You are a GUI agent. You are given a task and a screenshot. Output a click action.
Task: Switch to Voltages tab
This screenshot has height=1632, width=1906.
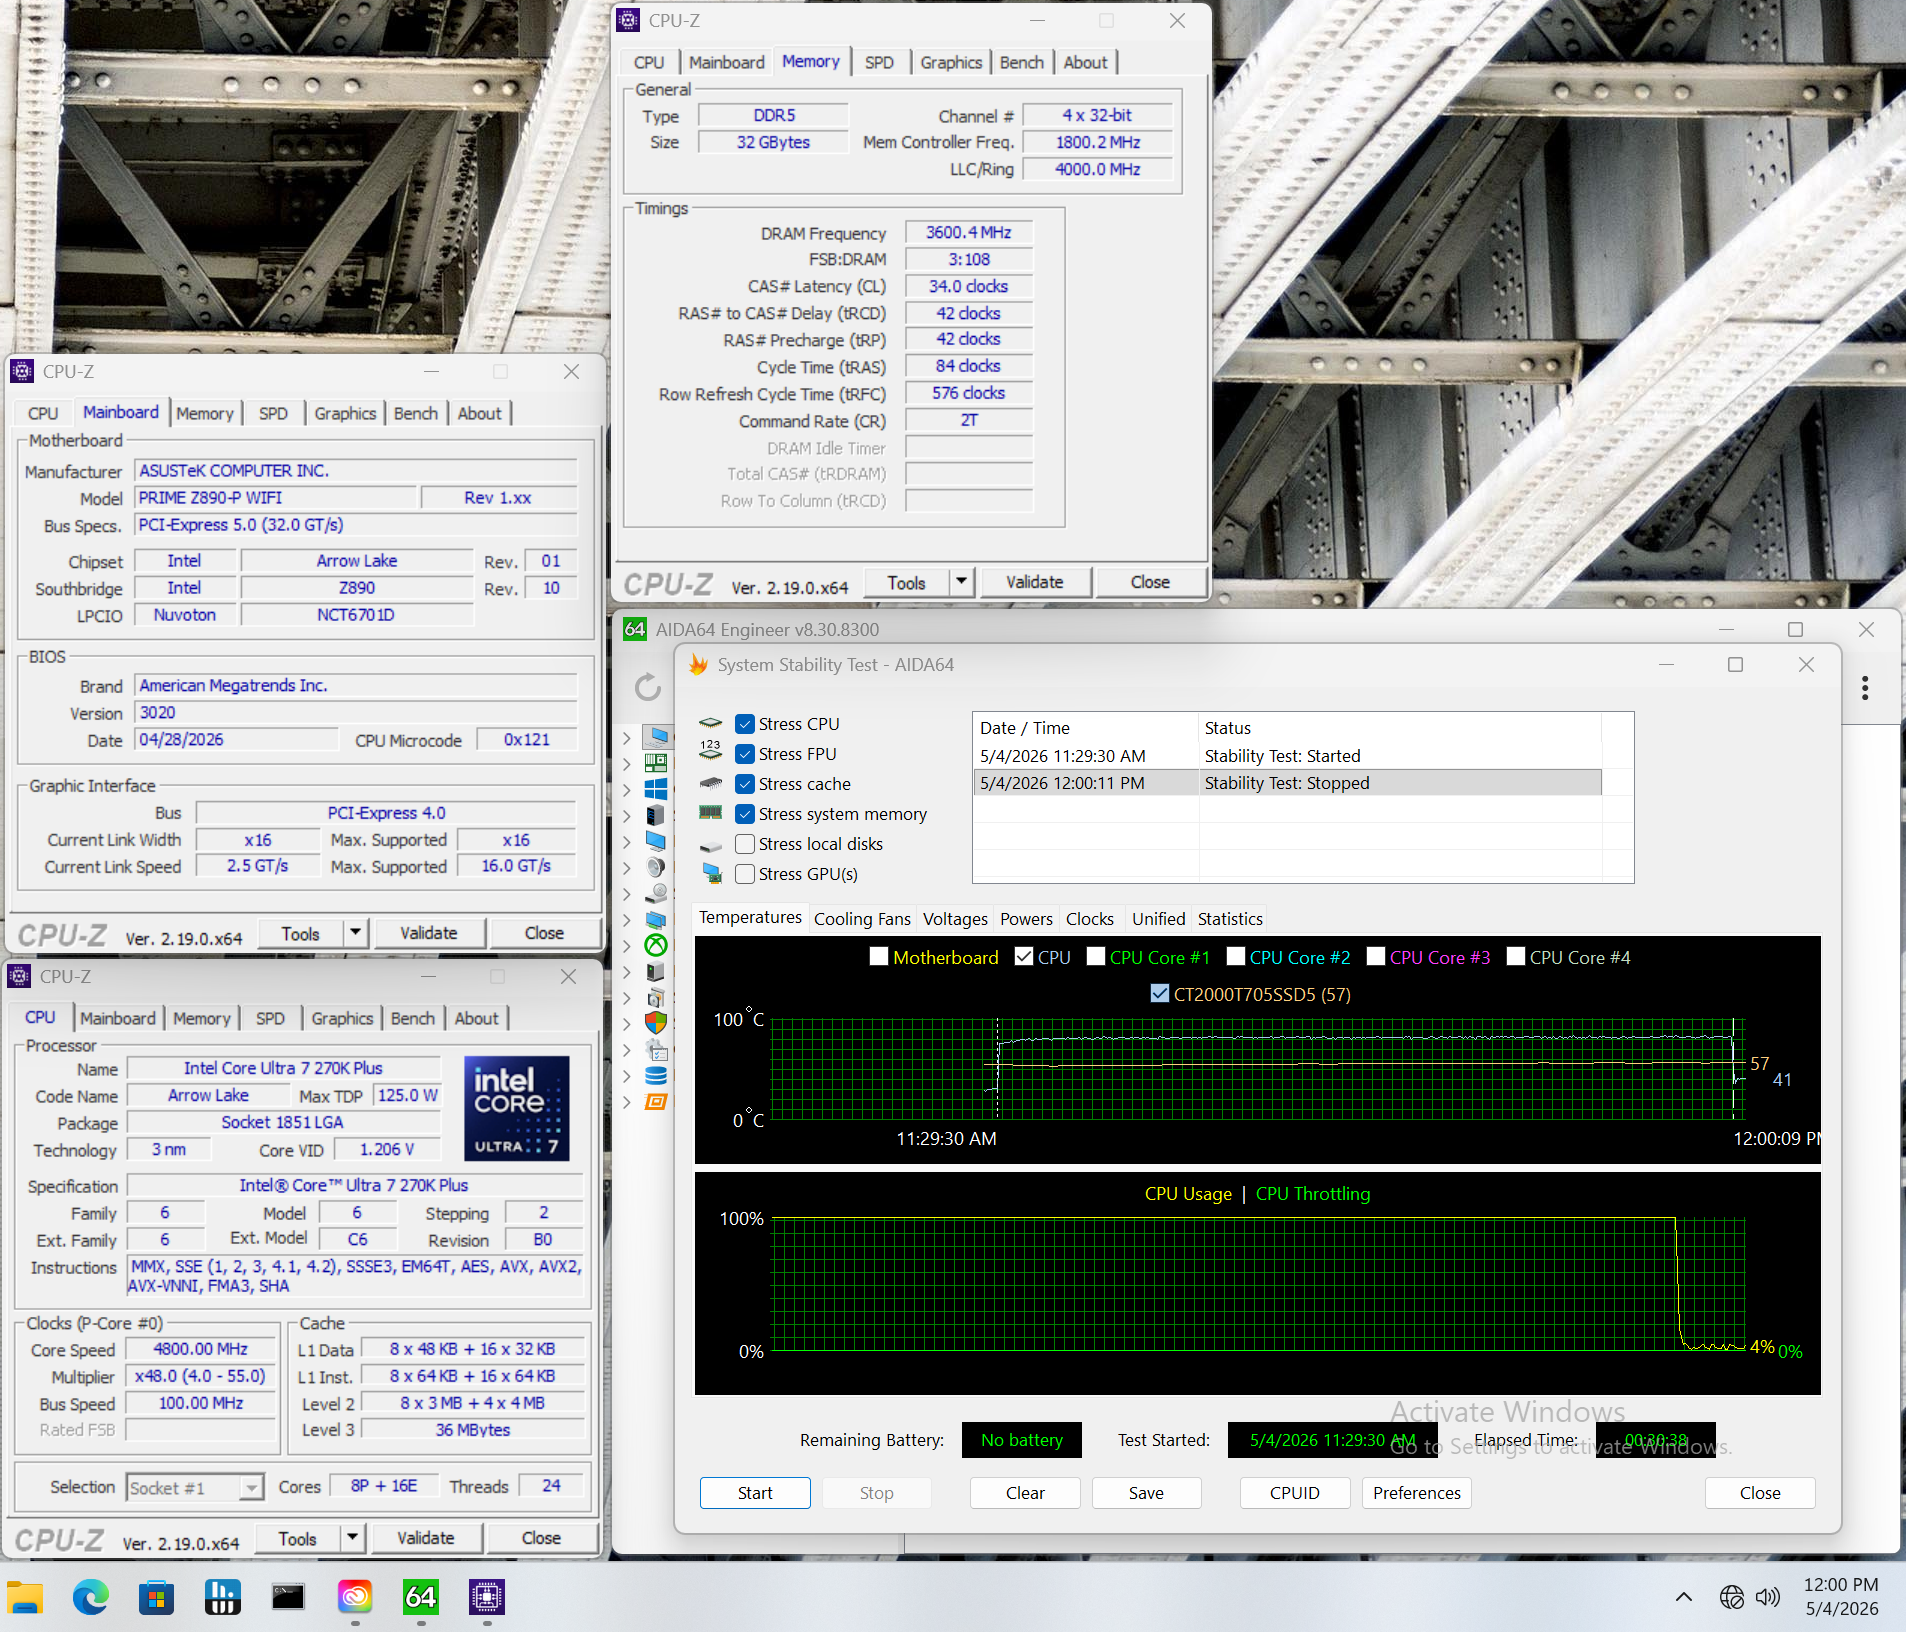click(x=955, y=919)
